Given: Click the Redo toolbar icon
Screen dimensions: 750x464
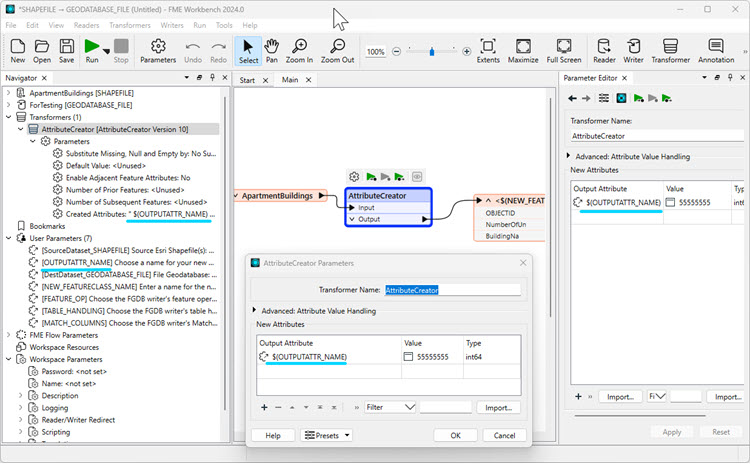Looking at the screenshot, I should 218,51.
